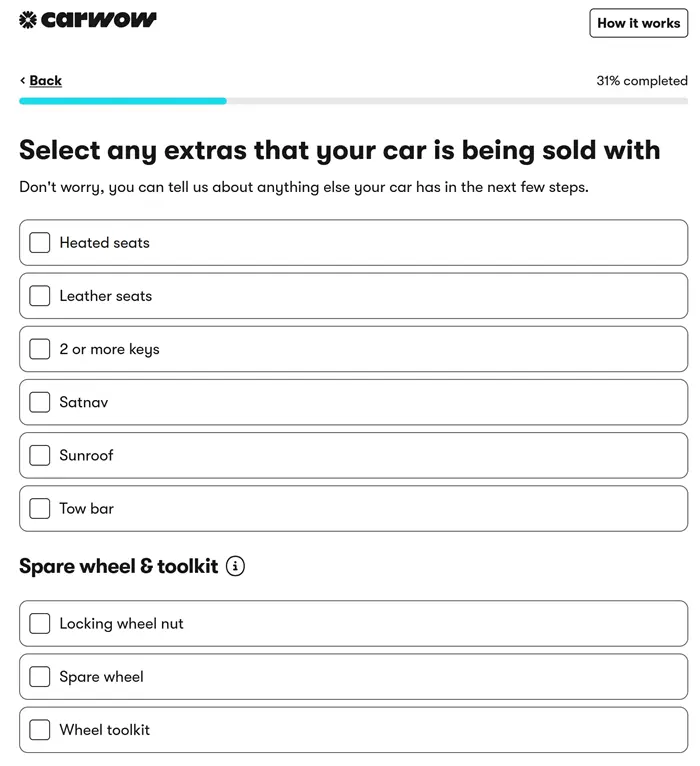Click the Satnav row label
700x766 pixels.
[84, 402]
